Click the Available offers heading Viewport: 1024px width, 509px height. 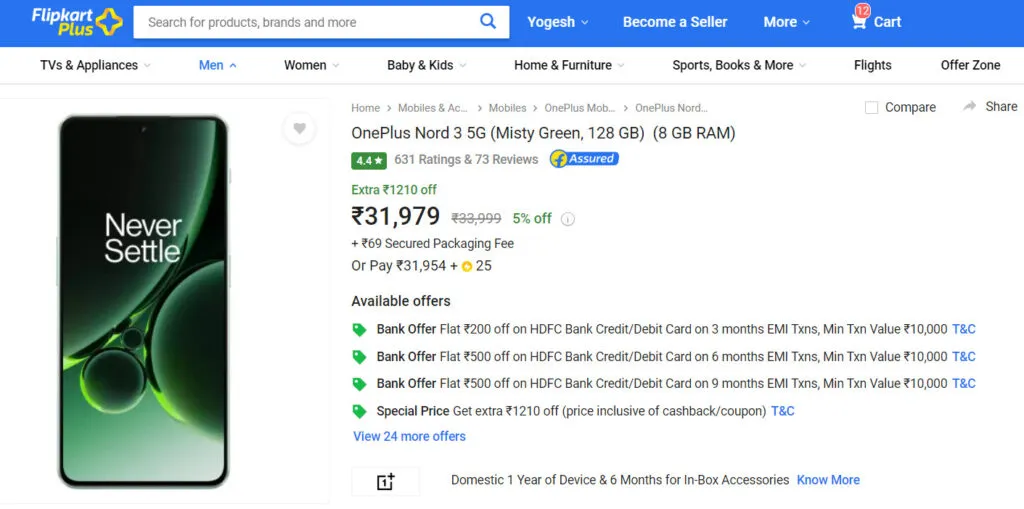[x=401, y=301]
